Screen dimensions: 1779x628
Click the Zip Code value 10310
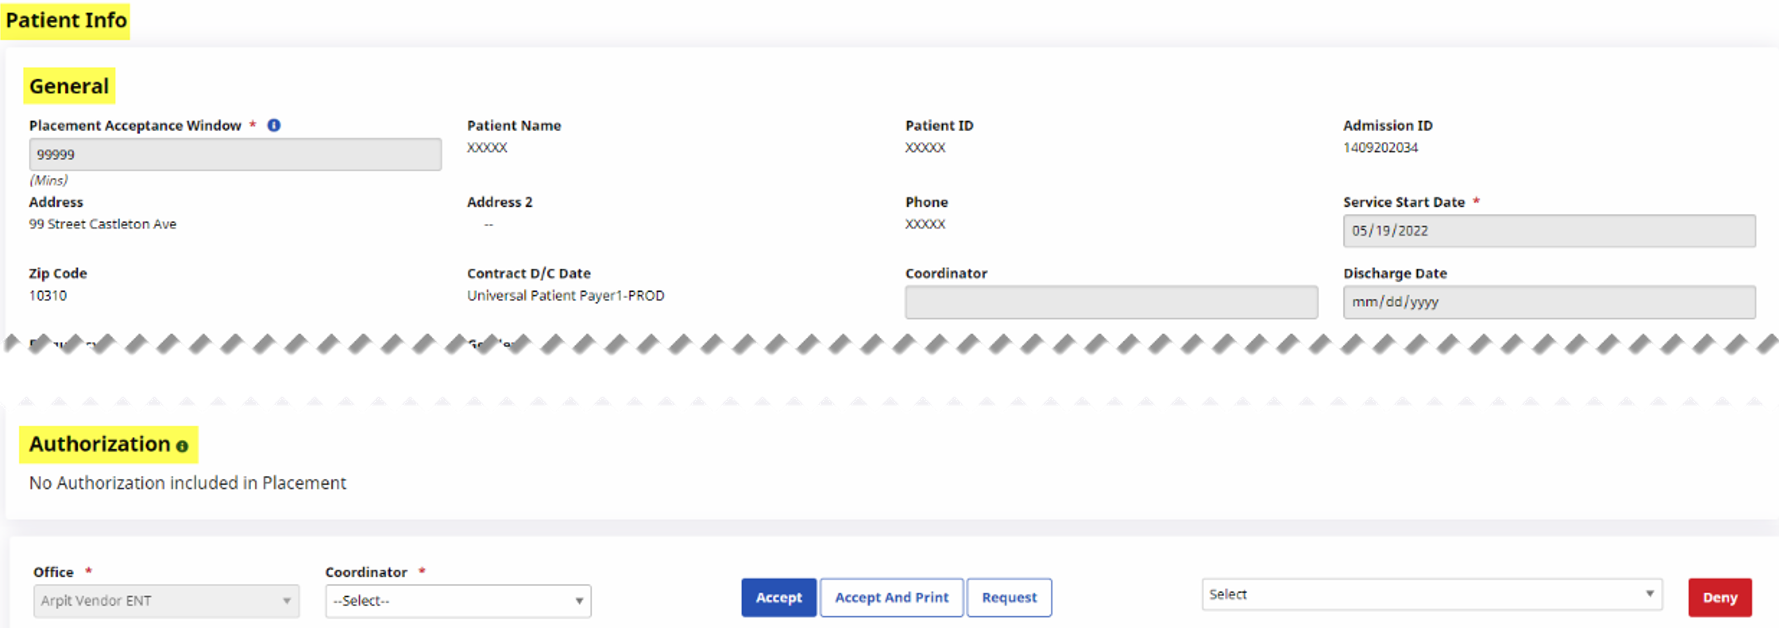pos(48,296)
